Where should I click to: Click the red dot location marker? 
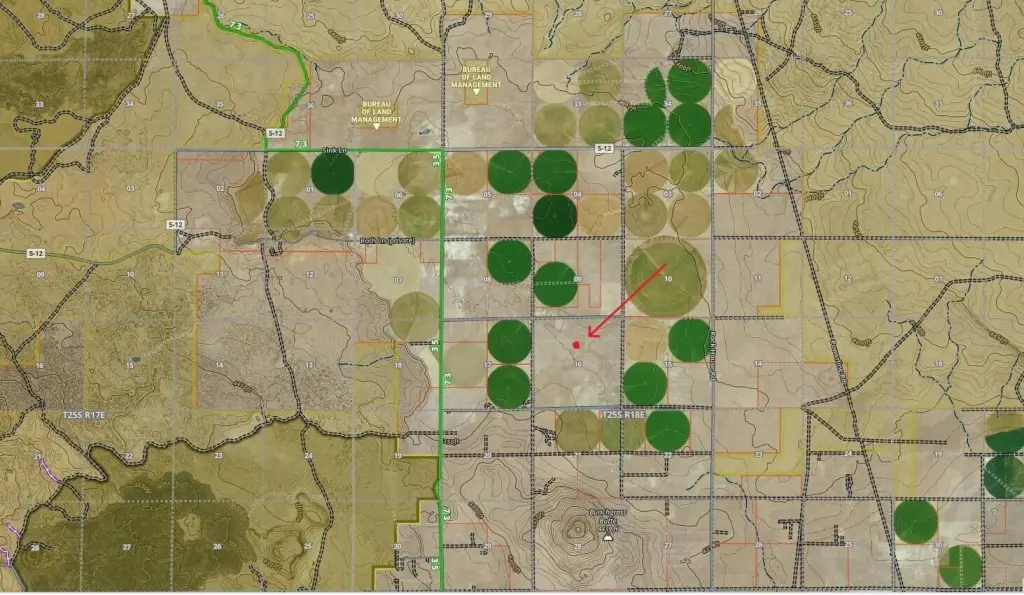click(577, 345)
